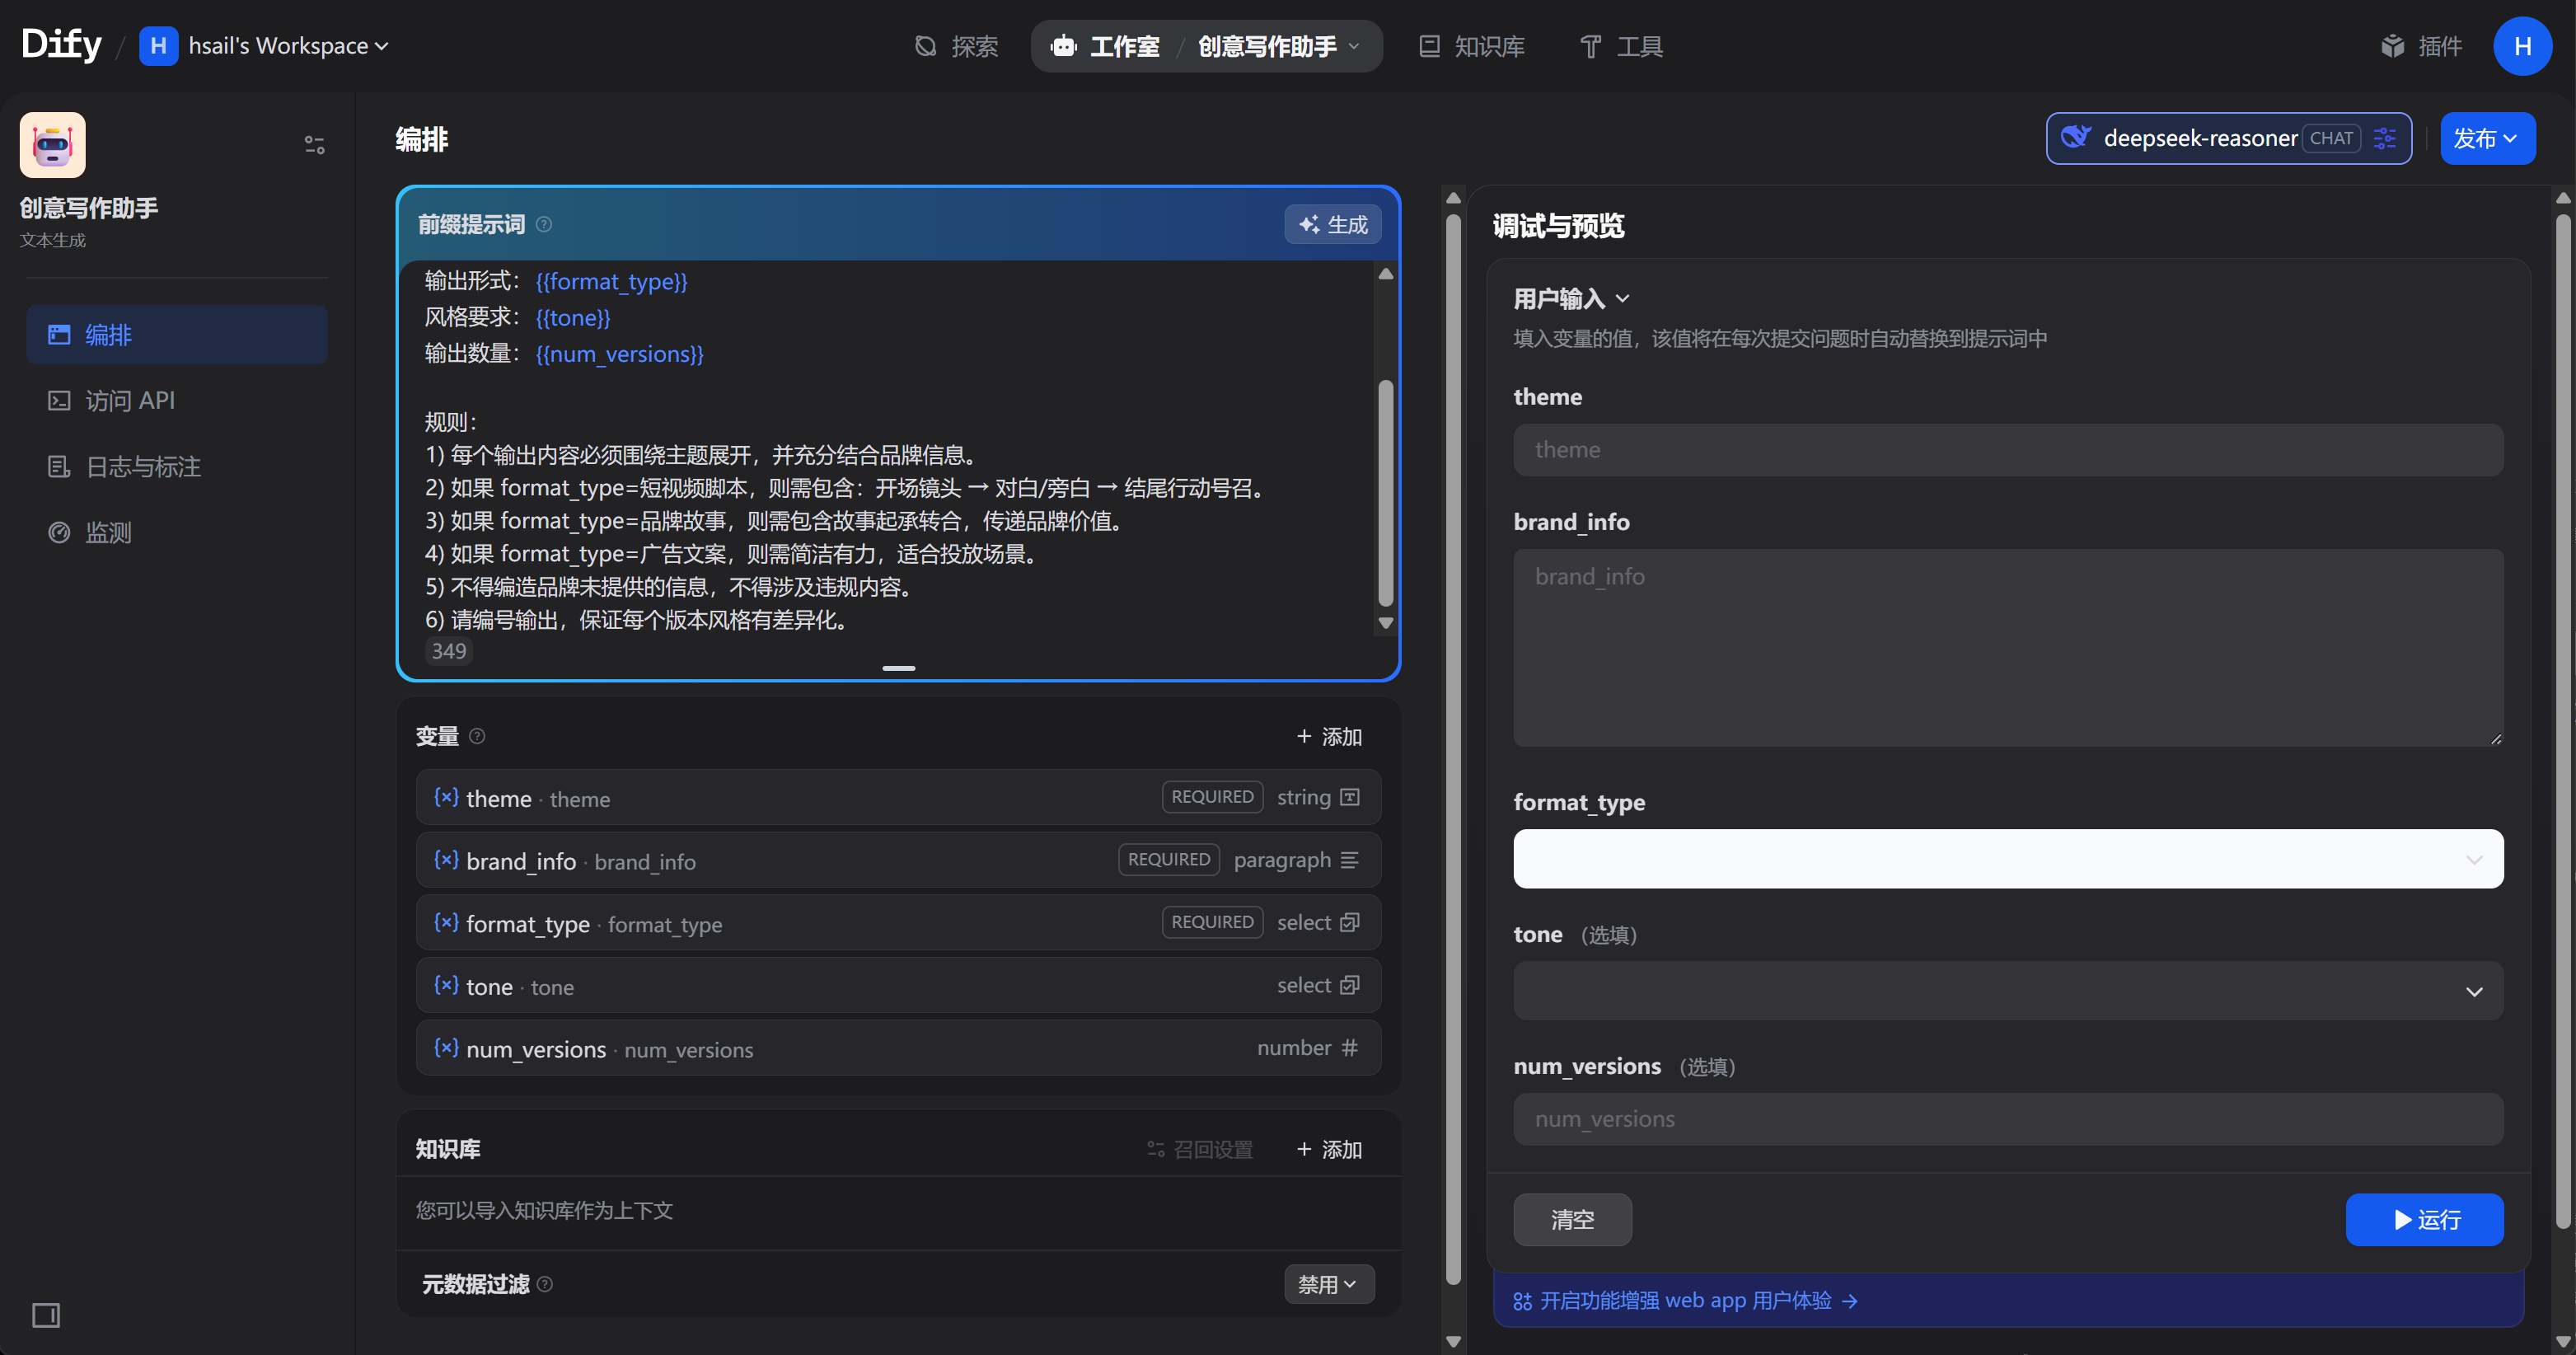2576x1355 pixels.
Task: Open 召回设置 in the knowledge section
Action: pyautogui.click(x=1200, y=1149)
